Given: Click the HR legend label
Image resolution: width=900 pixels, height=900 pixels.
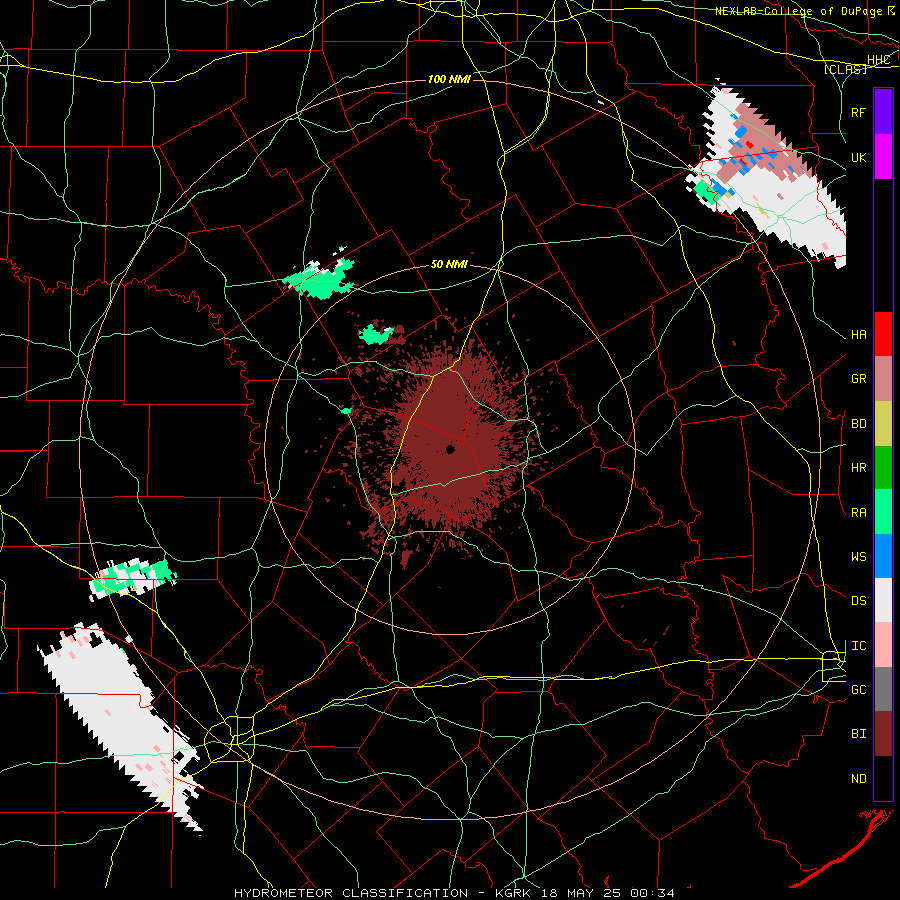Looking at the screenshot, I should pos(859,468).
